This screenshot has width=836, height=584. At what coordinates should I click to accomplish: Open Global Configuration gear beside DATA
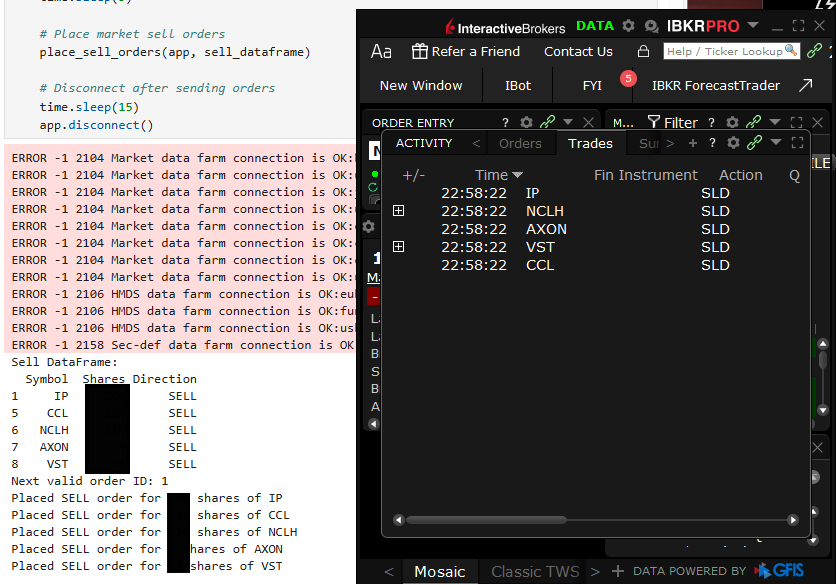click(x=629, y=26)
